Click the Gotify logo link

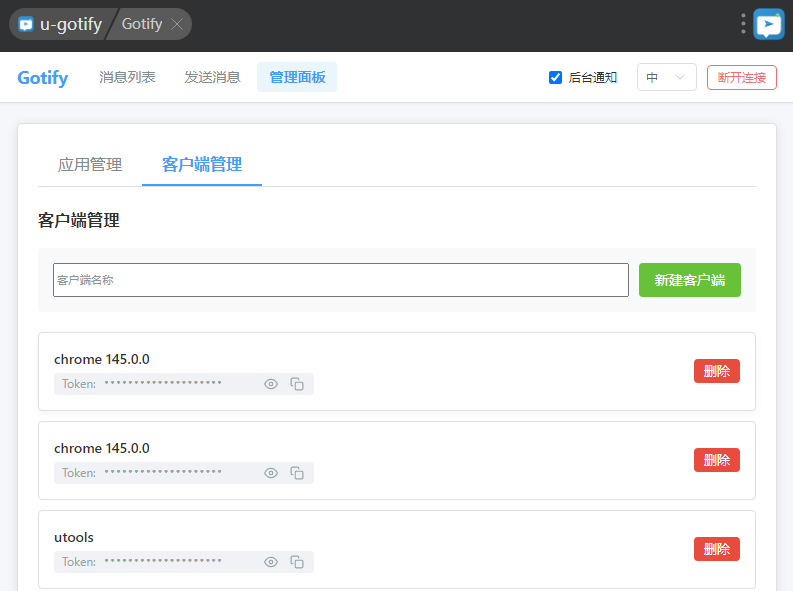point(42,77)
